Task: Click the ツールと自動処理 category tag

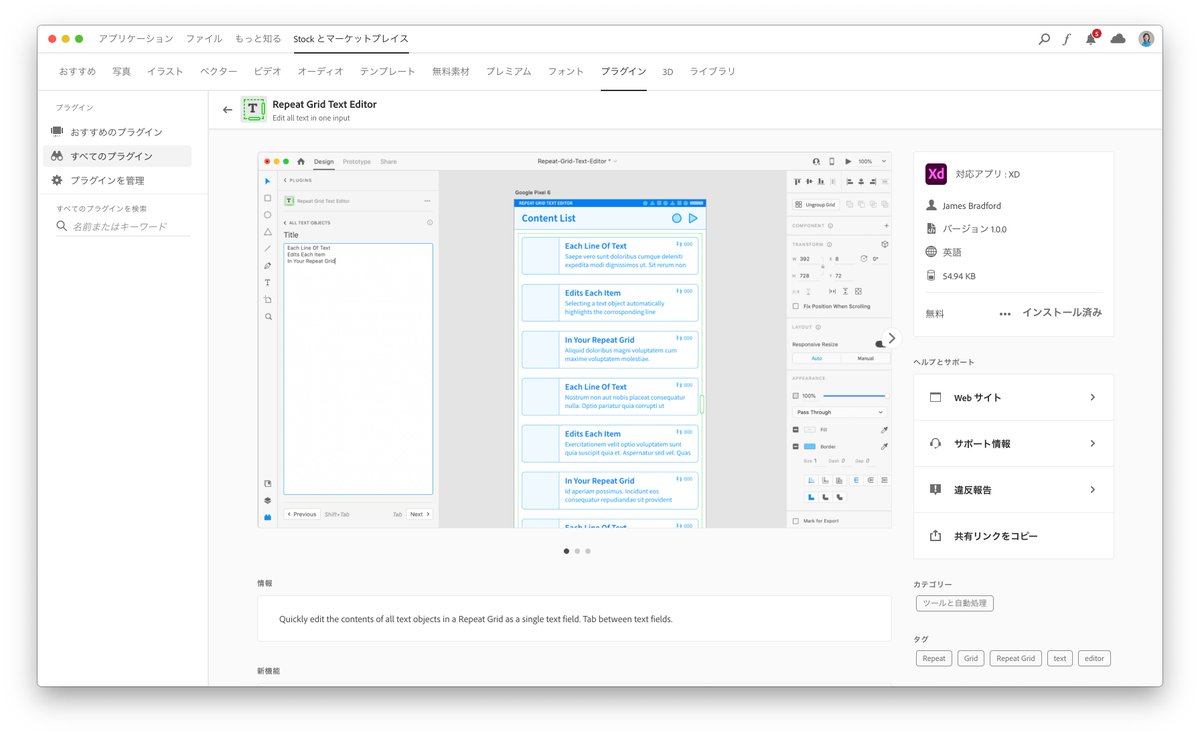Action: (954, 603)
